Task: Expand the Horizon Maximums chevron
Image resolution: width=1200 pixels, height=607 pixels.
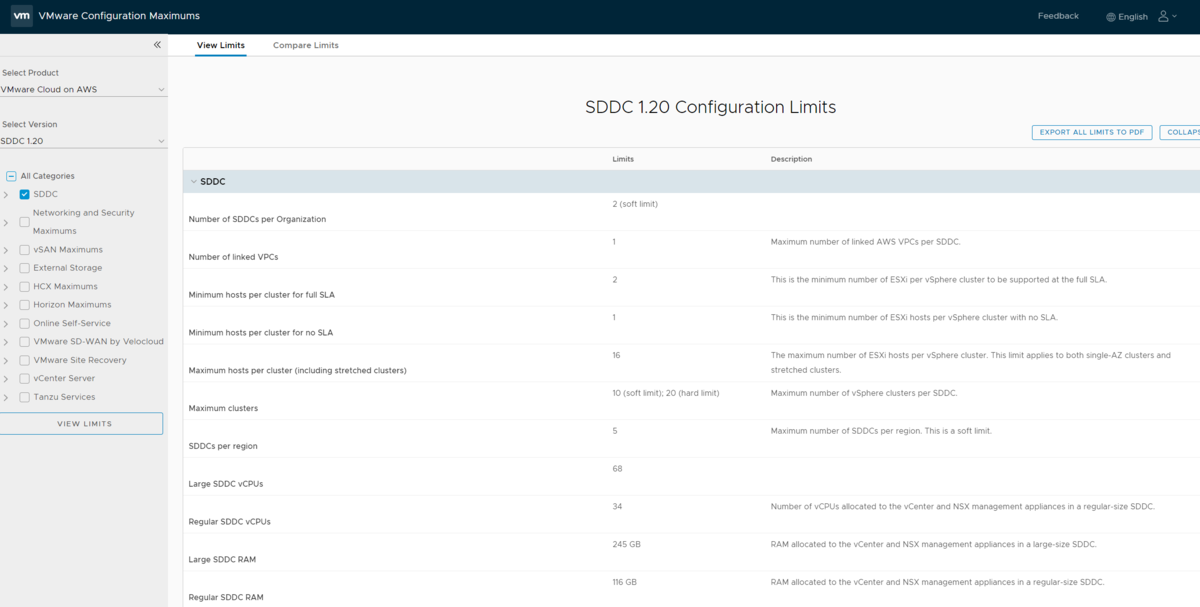Action: coord(6,305)
